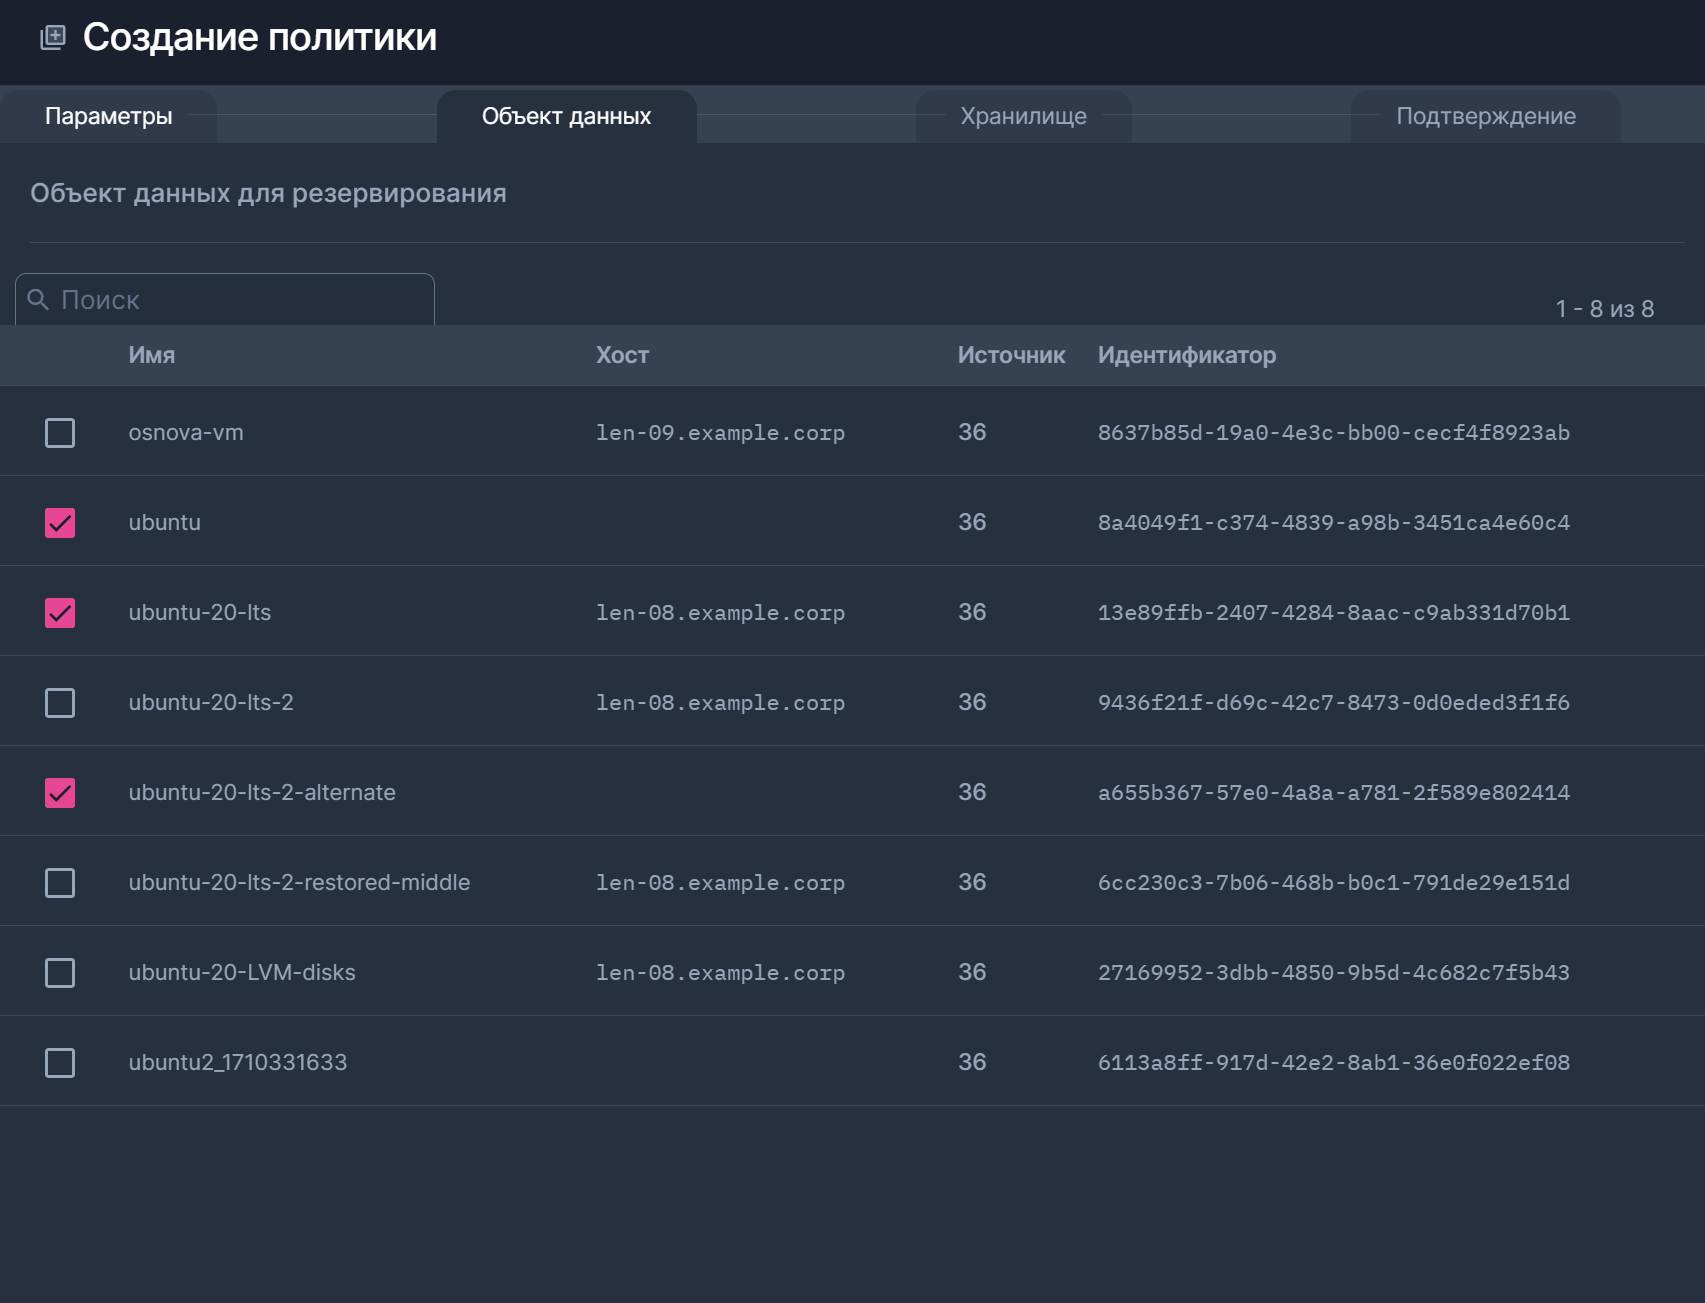Click the Идентификатор column header
This screenshot has height=1303, width=1705.
[x=1186, y=355]
